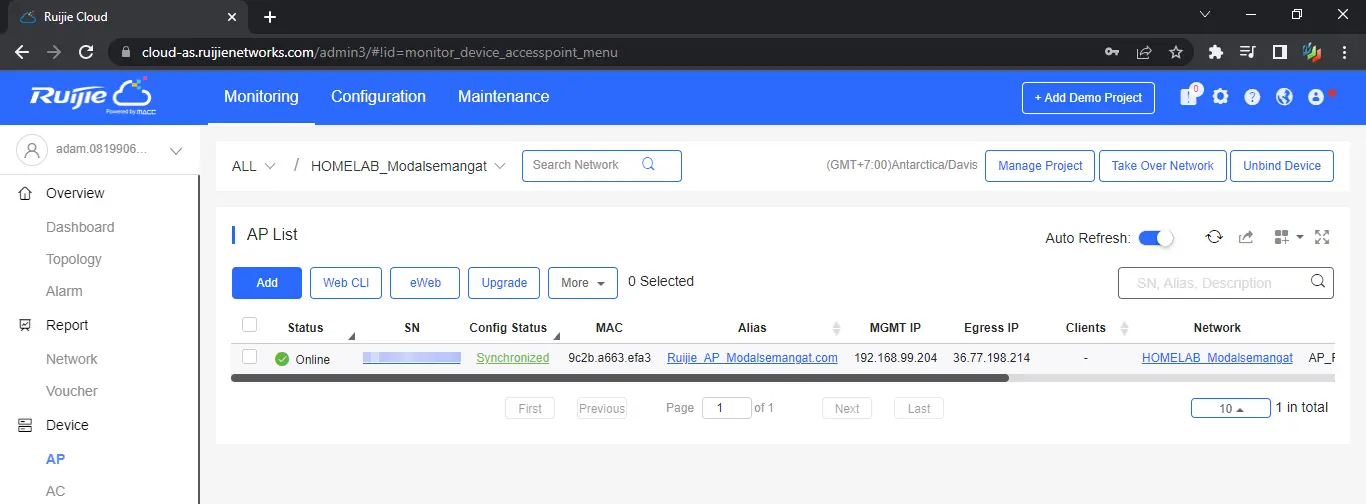Image resolution: width=1366 pixels, height=504 pixels.
Task: Click the horizontal table scrollbar
Action: (x=620, y=378)
